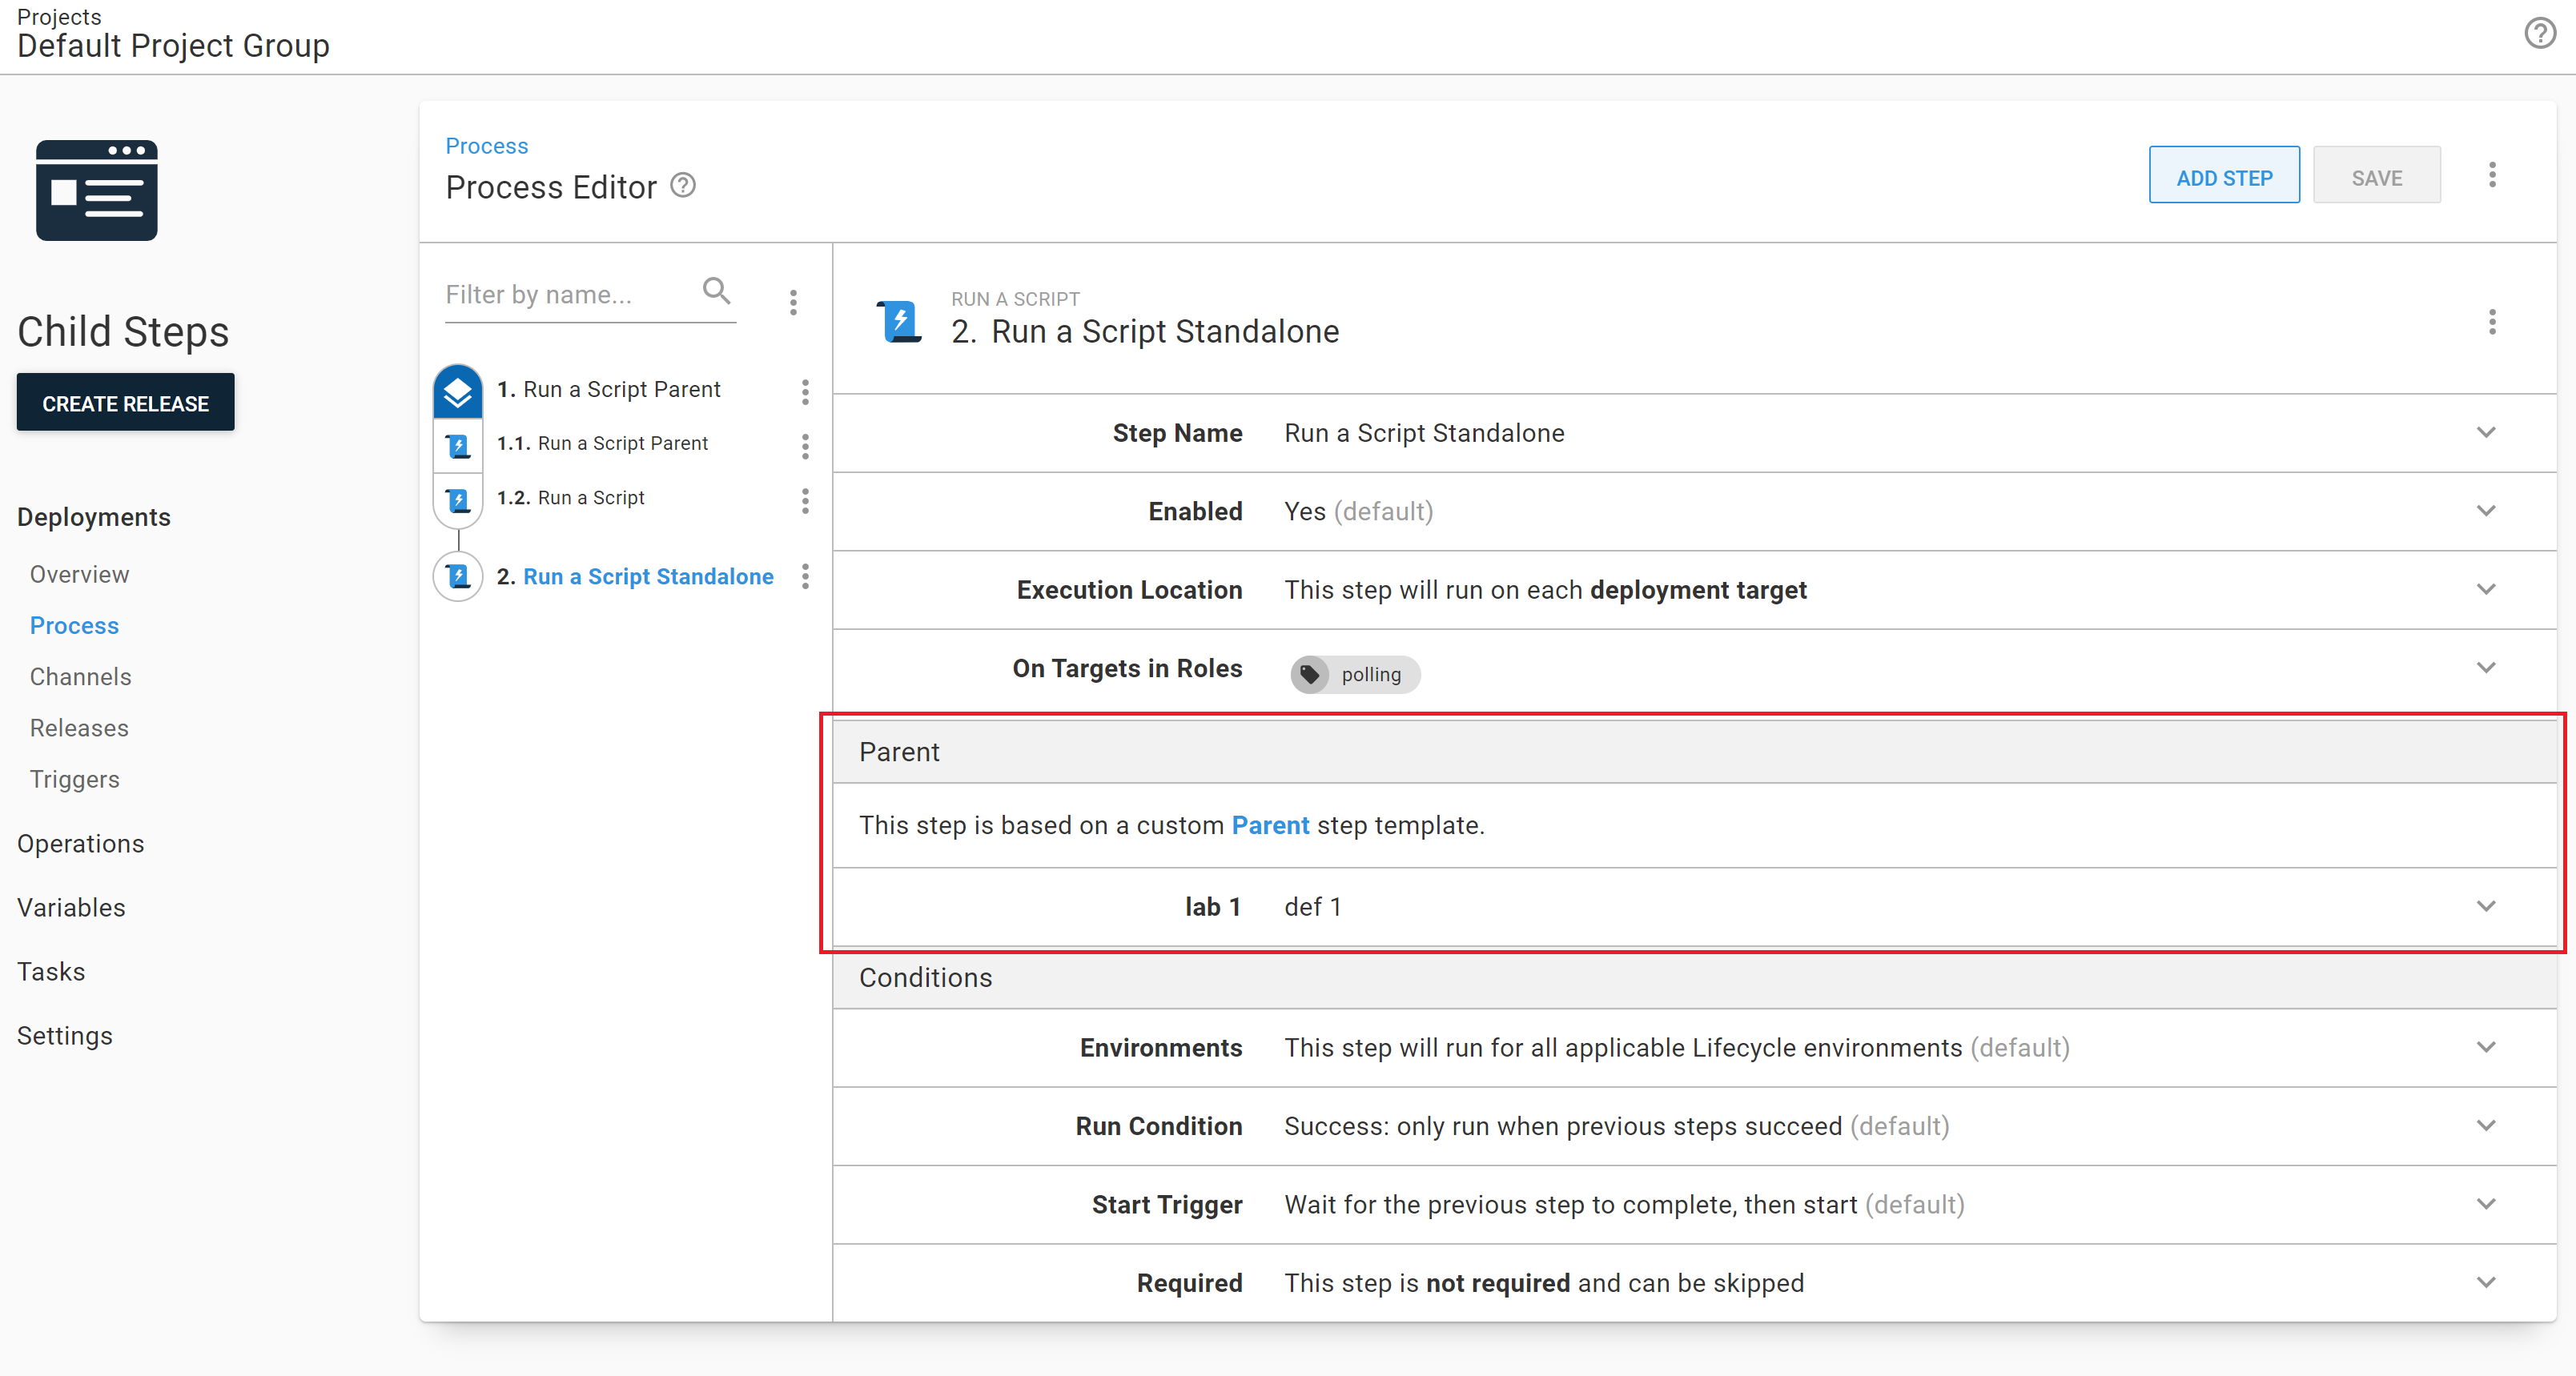The width and height of the screenshot is (2576, 1376).
Task: Expand the lab 1 parameter row
Action: [2487, 906]
